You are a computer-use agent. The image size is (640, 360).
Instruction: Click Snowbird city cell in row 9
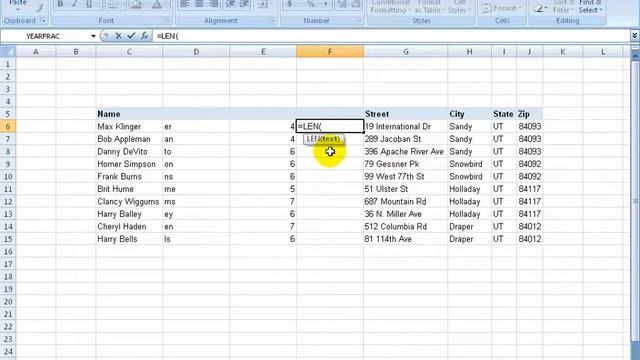pyautogui.click(x=469, y=164)
